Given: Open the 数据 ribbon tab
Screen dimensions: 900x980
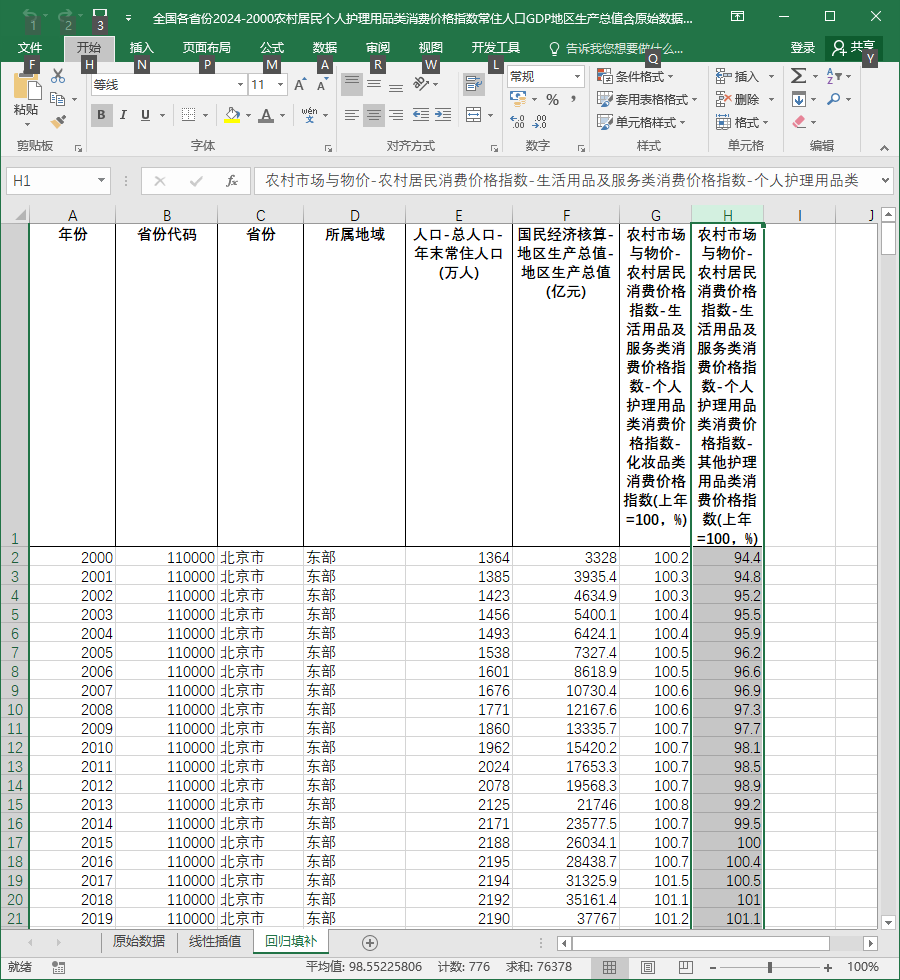Looking at the screenshot, I should click(325, 48).
